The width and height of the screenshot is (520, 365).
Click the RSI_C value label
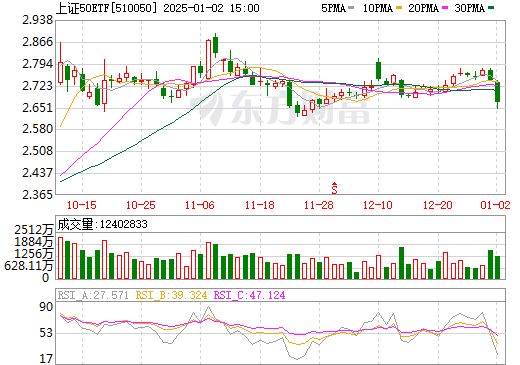[249, 295]
